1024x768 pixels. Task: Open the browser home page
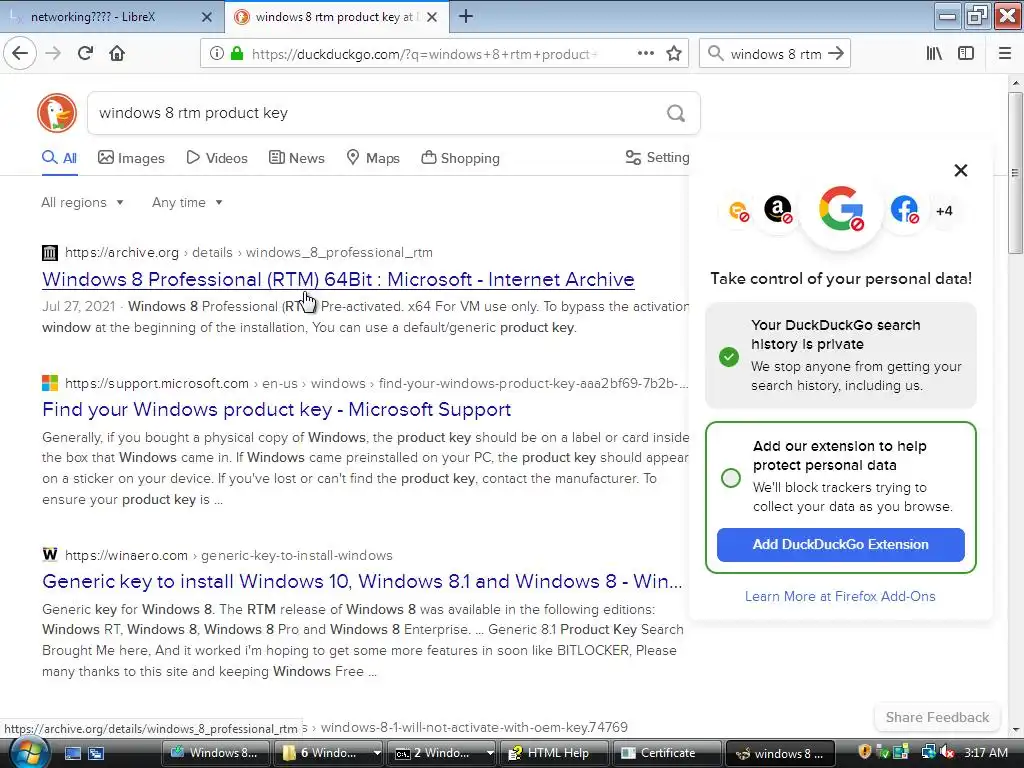coord(117,53)
